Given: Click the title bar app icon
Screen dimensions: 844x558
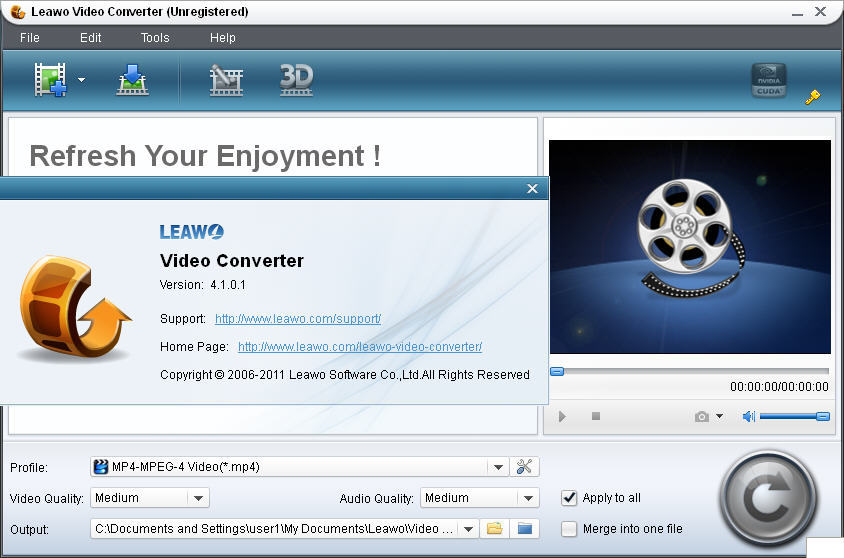Looking at the screenshot, I should 18,12.
